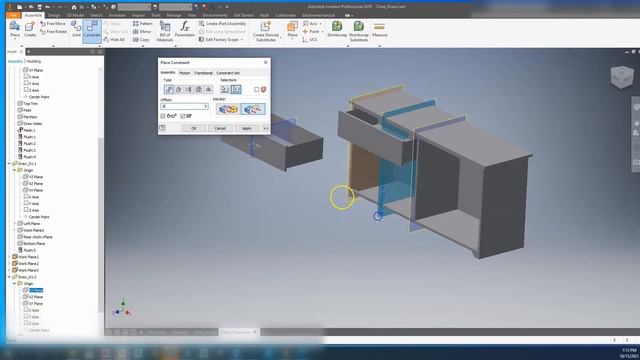The width and height of the screenshot is (640, 360).
Task: Open the 3D Model ribbon tab
Action: (76, 15)
